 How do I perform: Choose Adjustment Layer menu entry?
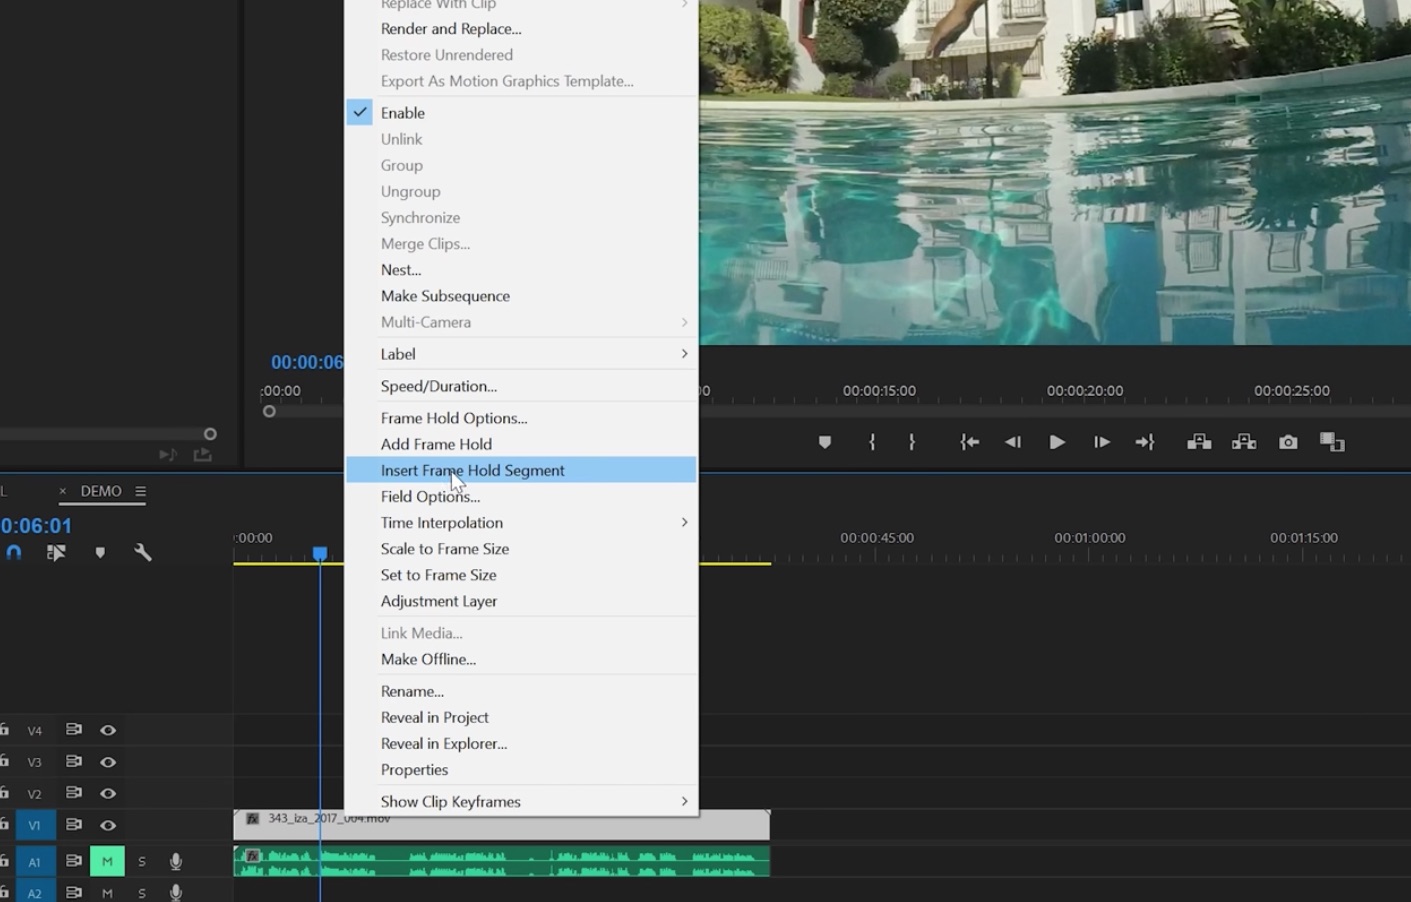click(521, 601)
